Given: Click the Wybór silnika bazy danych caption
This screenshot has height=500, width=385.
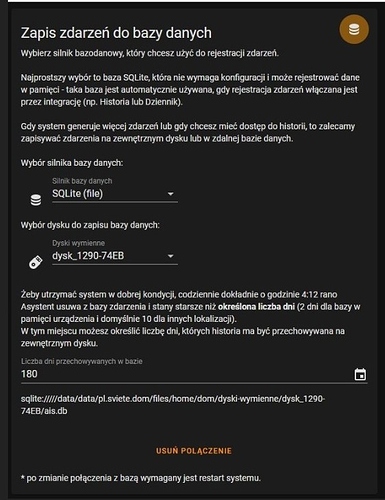Looking at the screenshot, I should point(72,163).
